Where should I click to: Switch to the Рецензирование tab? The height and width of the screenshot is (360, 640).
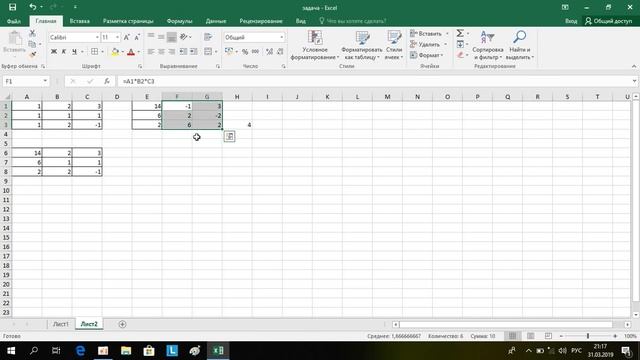(x=261, y=21)
